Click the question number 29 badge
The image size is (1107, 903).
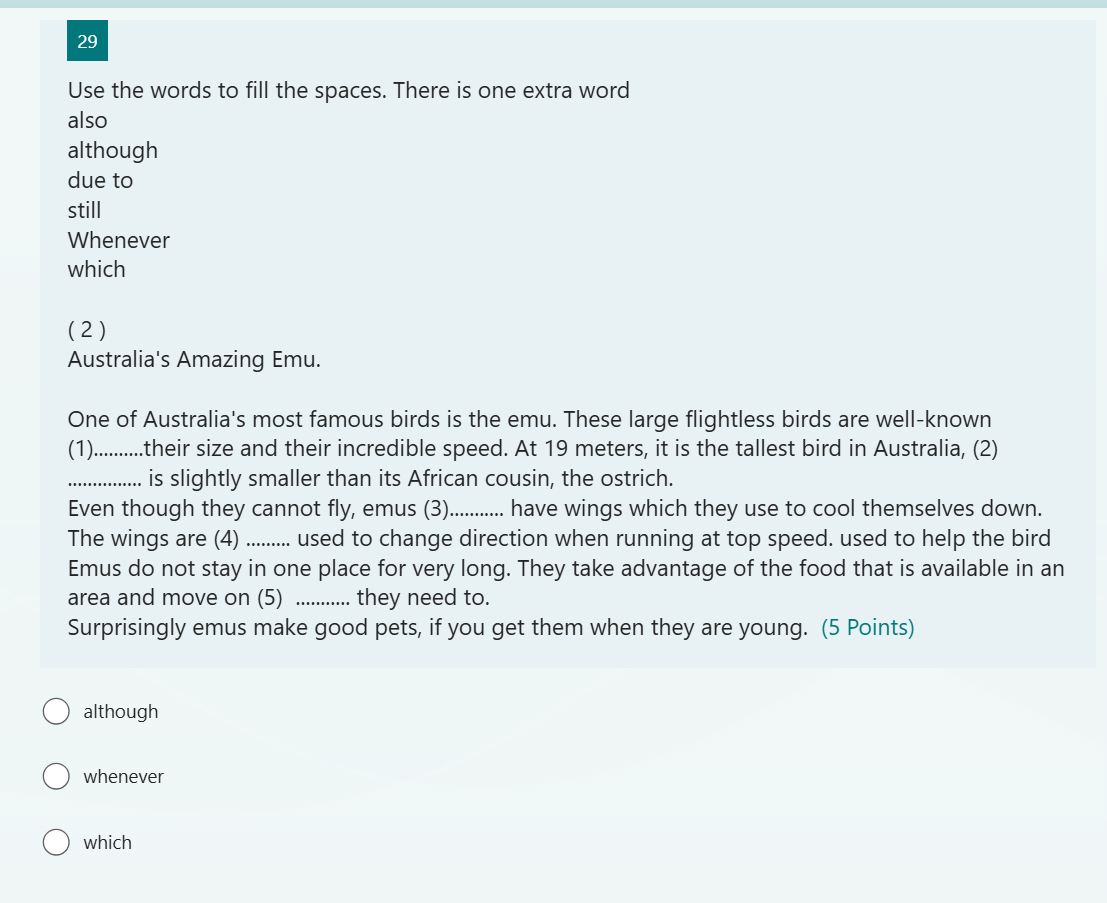88,41
